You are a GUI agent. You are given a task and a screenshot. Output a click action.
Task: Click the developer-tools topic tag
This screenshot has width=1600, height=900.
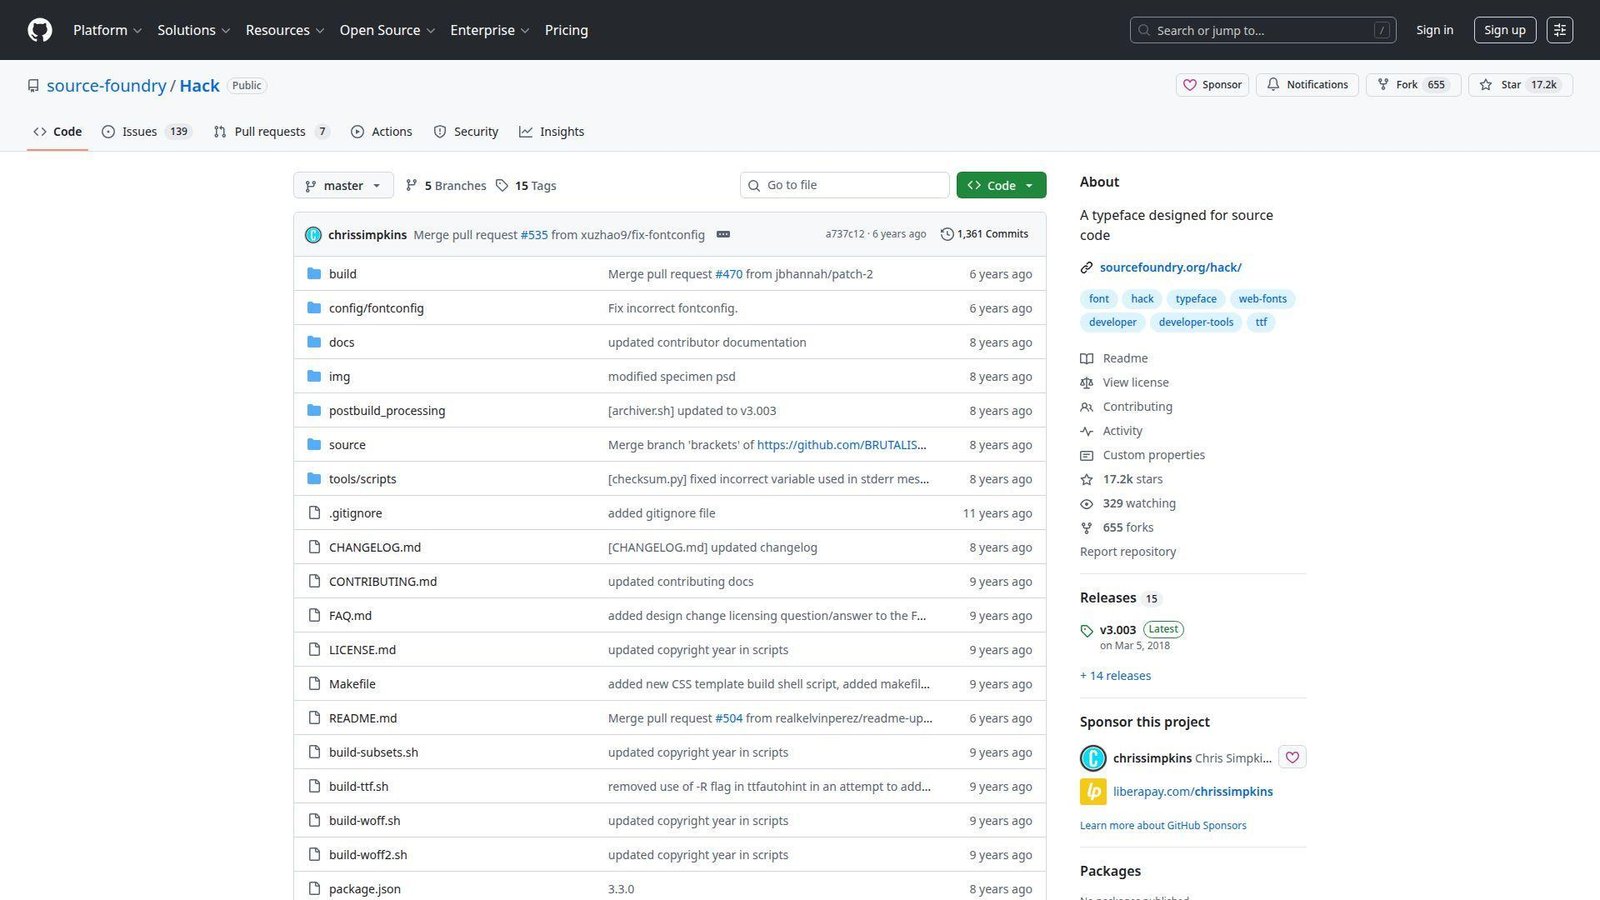(x=1196, y=322)
